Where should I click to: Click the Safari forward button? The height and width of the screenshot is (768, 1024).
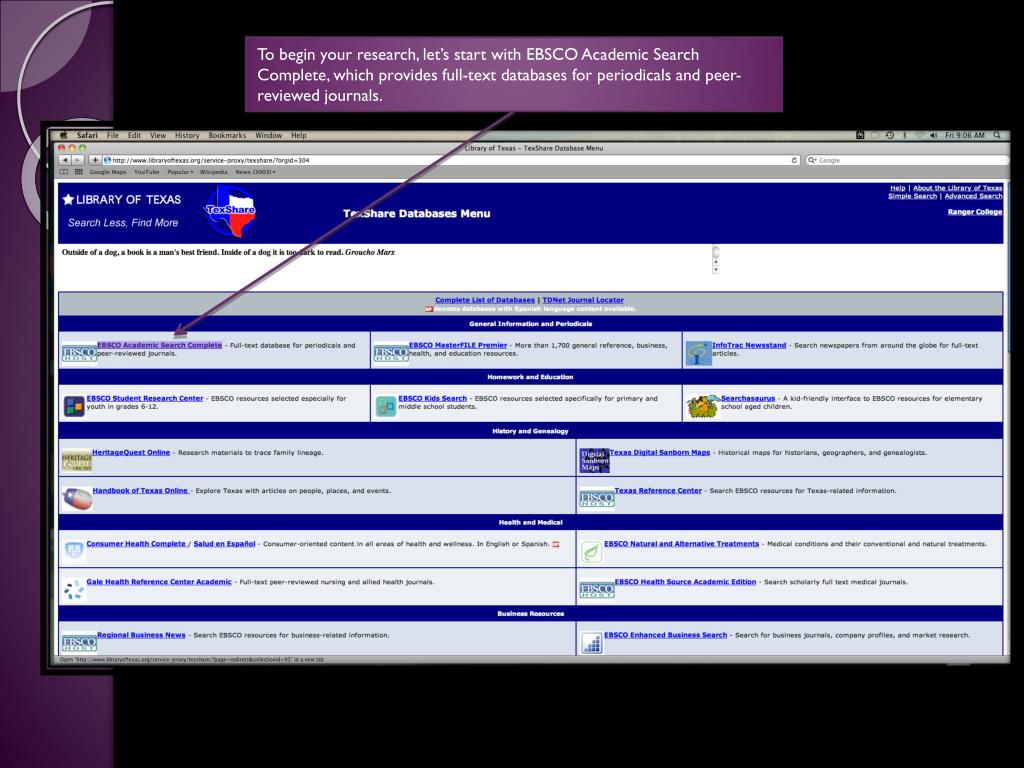pos(78,160)
